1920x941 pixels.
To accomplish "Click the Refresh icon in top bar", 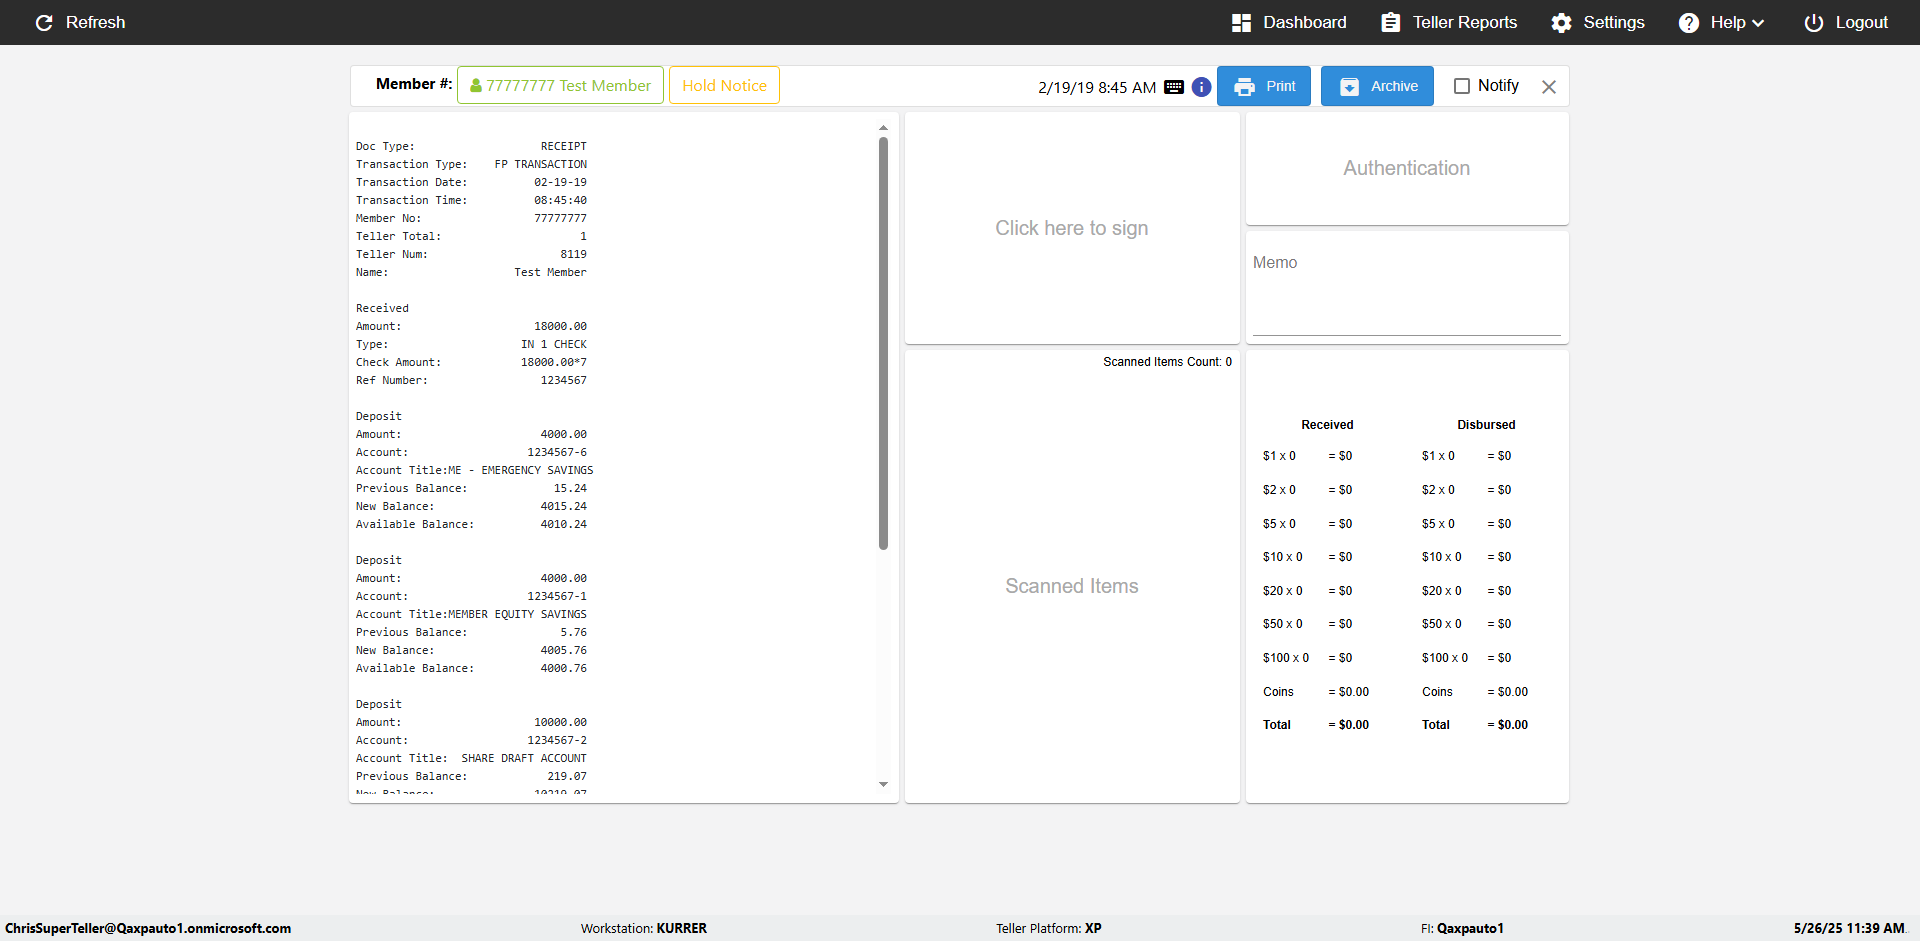I will 44,22.
